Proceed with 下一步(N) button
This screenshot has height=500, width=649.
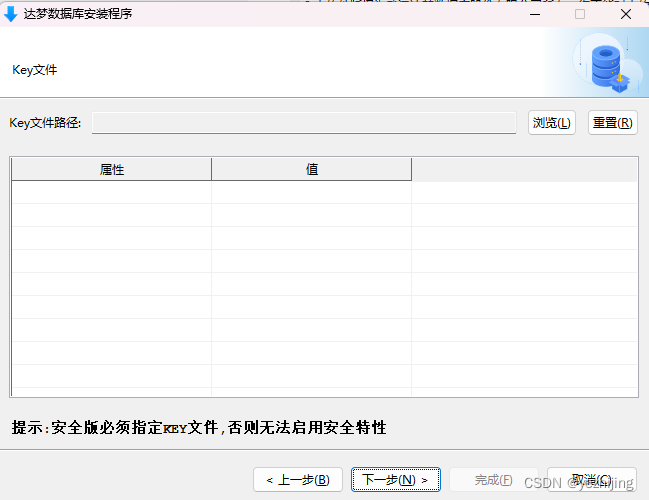pyautogui.click(x=396, y=480)
